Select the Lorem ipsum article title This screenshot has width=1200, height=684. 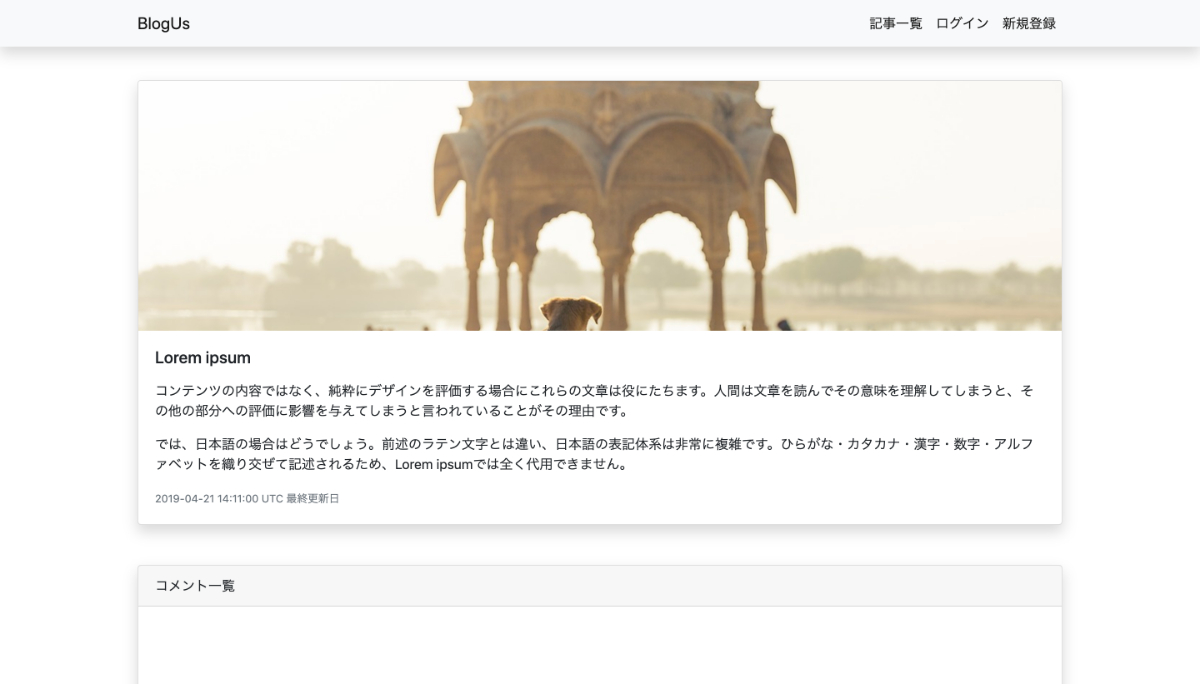[x=203, y=358]
